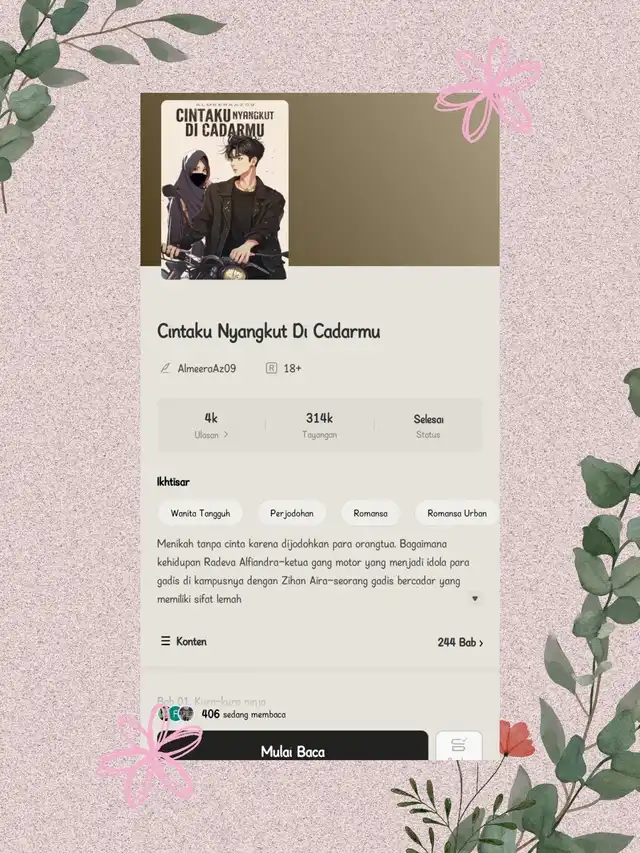The image size is (640, 853).
Task: Select the Perjodohan tag
Action: (x=292, y=513)
